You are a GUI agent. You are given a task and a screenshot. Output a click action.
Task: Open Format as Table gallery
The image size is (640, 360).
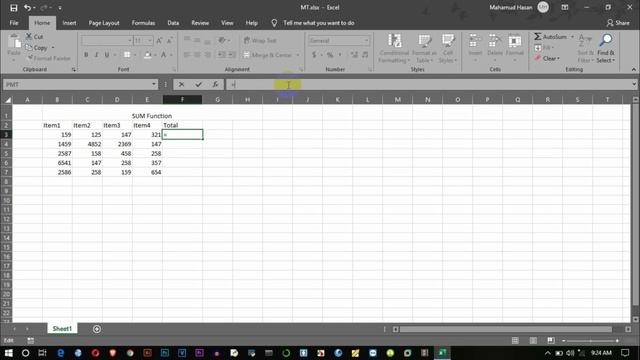coord(424,49)
